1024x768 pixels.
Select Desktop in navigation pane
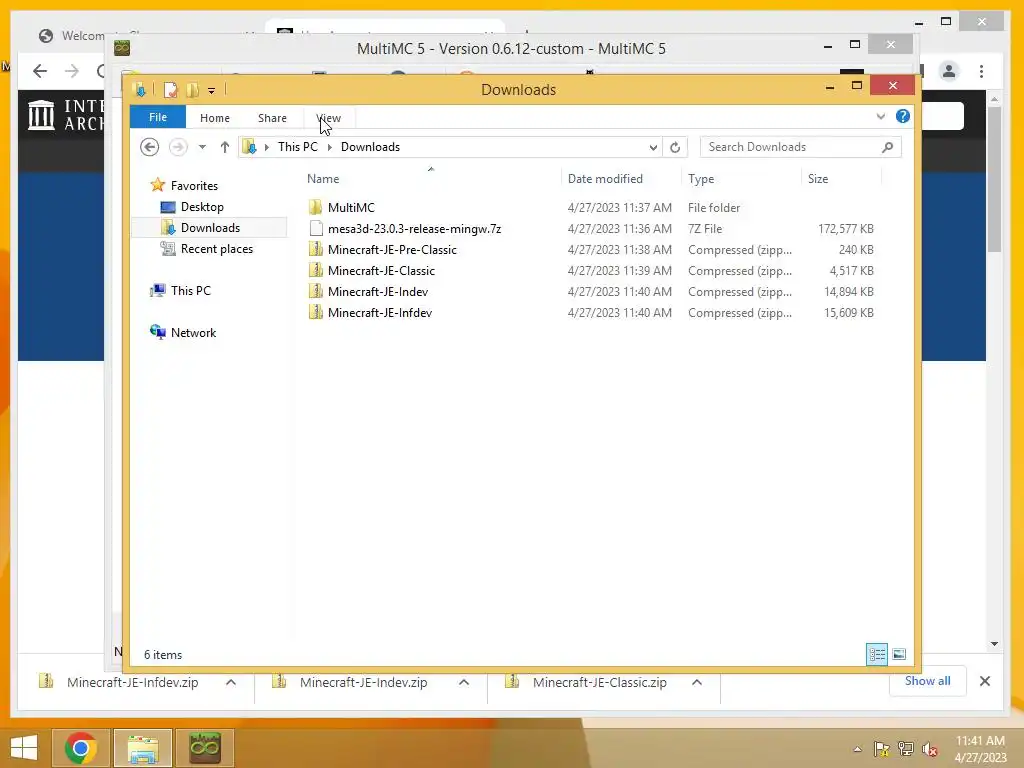click(x=202, y=207)
